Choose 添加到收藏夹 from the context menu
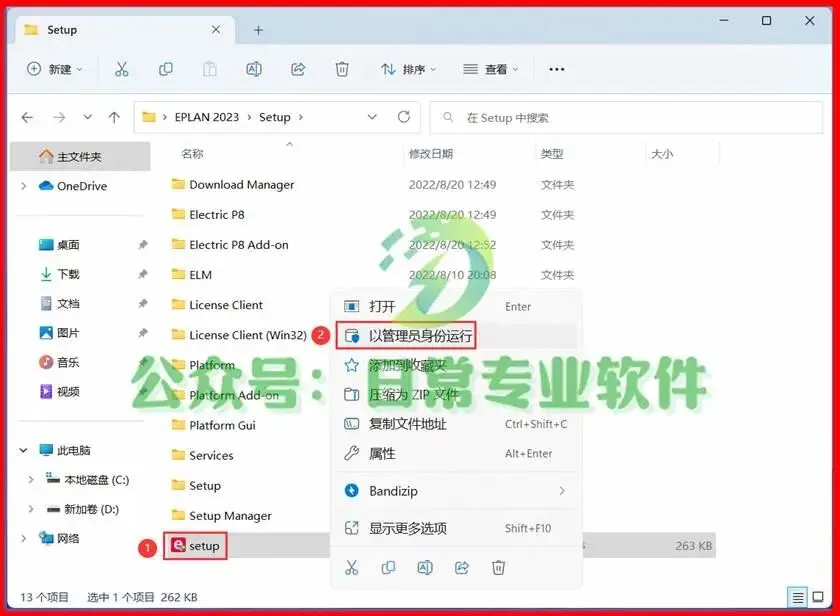This screenshot has width=840, height=616. click(x=456, y=365)
